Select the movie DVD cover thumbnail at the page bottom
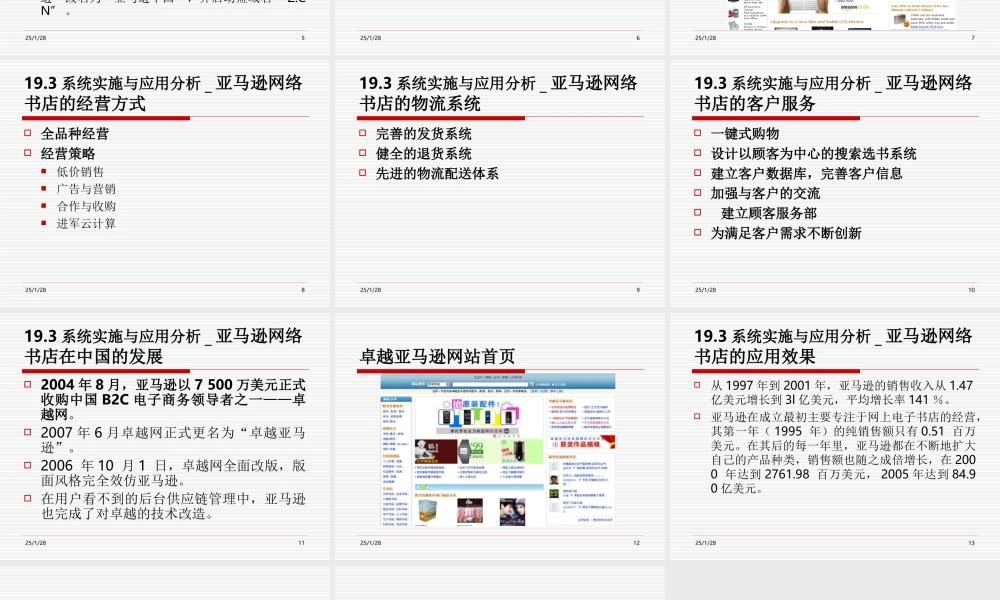The image size is (1000, 600). click(511, 510)
